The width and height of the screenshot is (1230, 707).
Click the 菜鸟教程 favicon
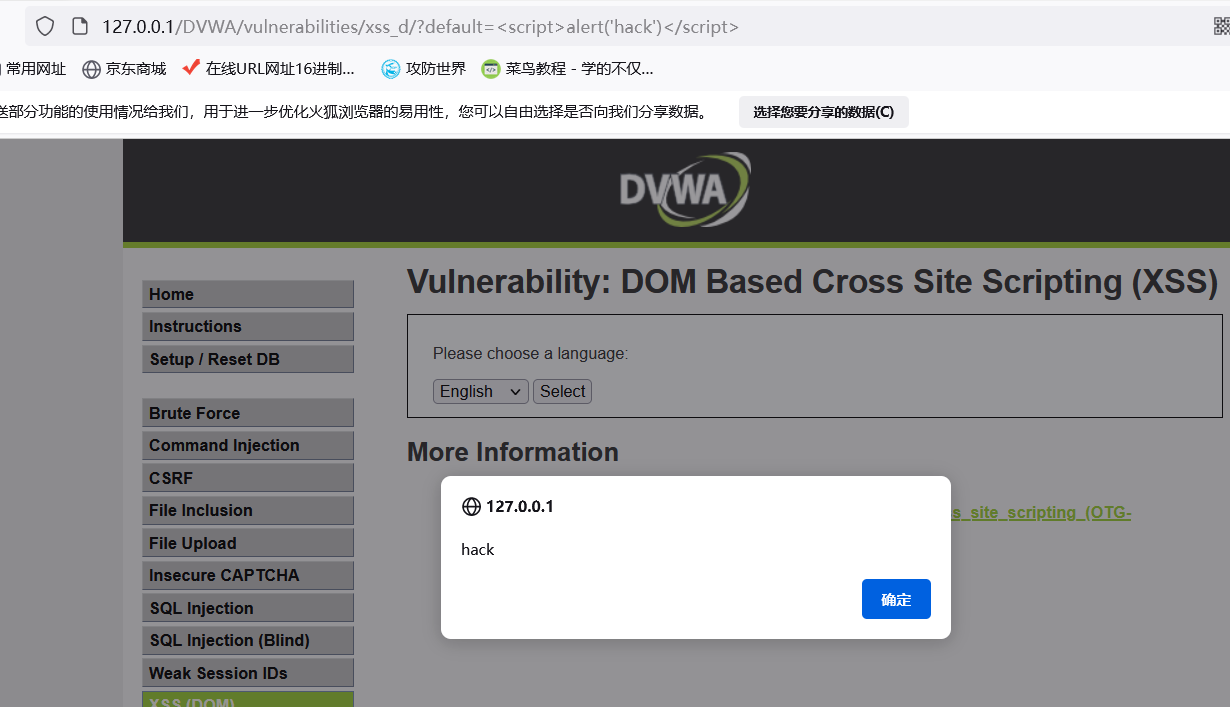tap(491, 69)
